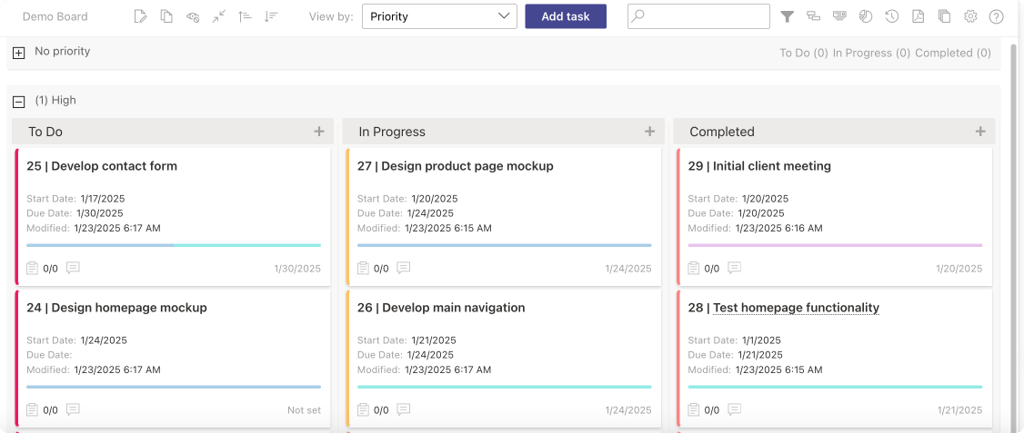The width and height of the screenshot is (1024, 433).
Task: Open the Gantt chart view icon
Action: pos(814,17)
